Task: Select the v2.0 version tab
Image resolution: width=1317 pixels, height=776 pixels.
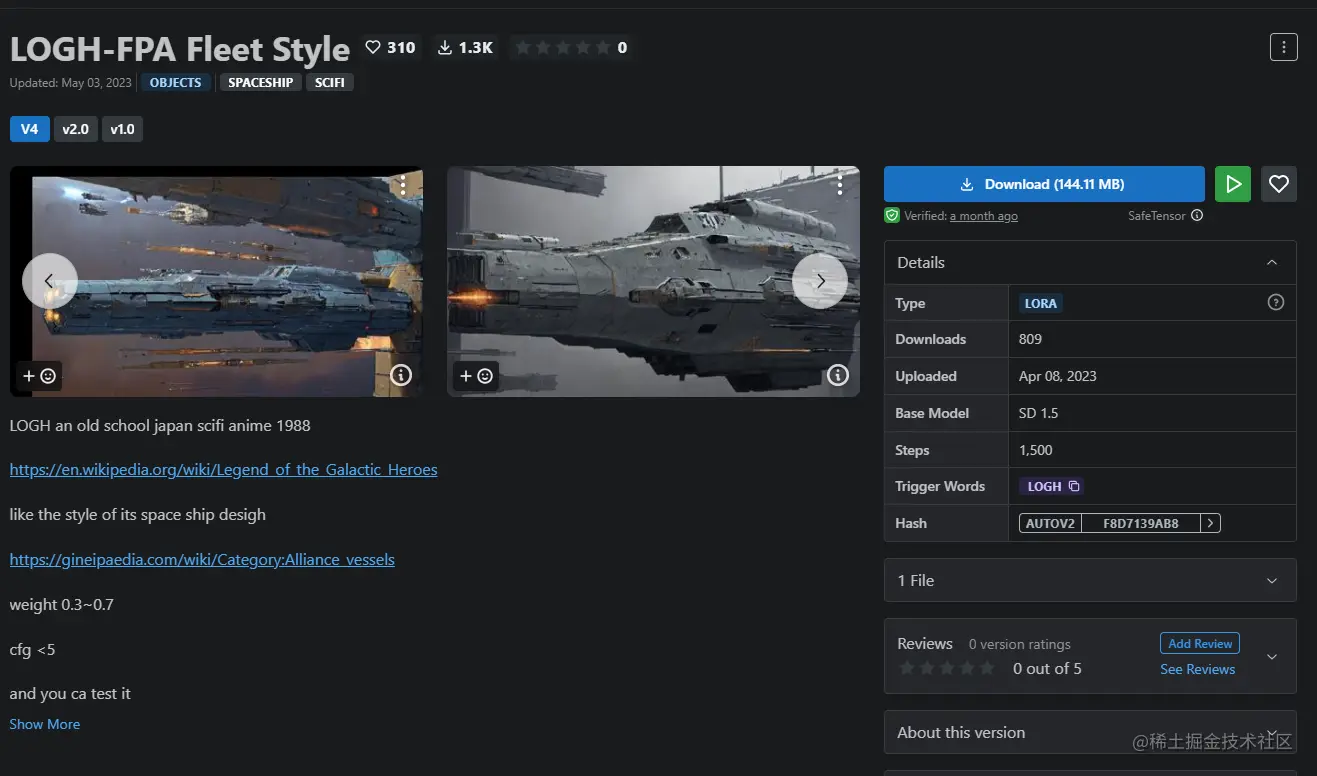Action: coord(76,129)
